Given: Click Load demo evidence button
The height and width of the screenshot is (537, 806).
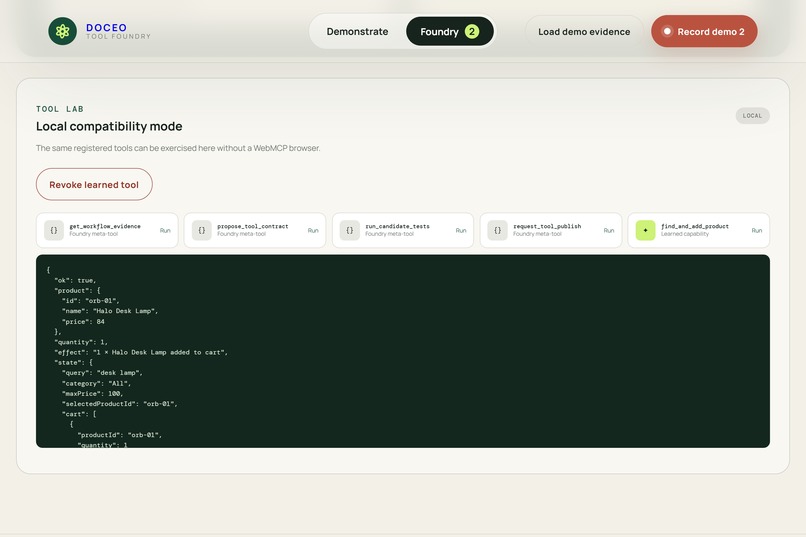Looking at the screenshot, I should coord(584,31).
